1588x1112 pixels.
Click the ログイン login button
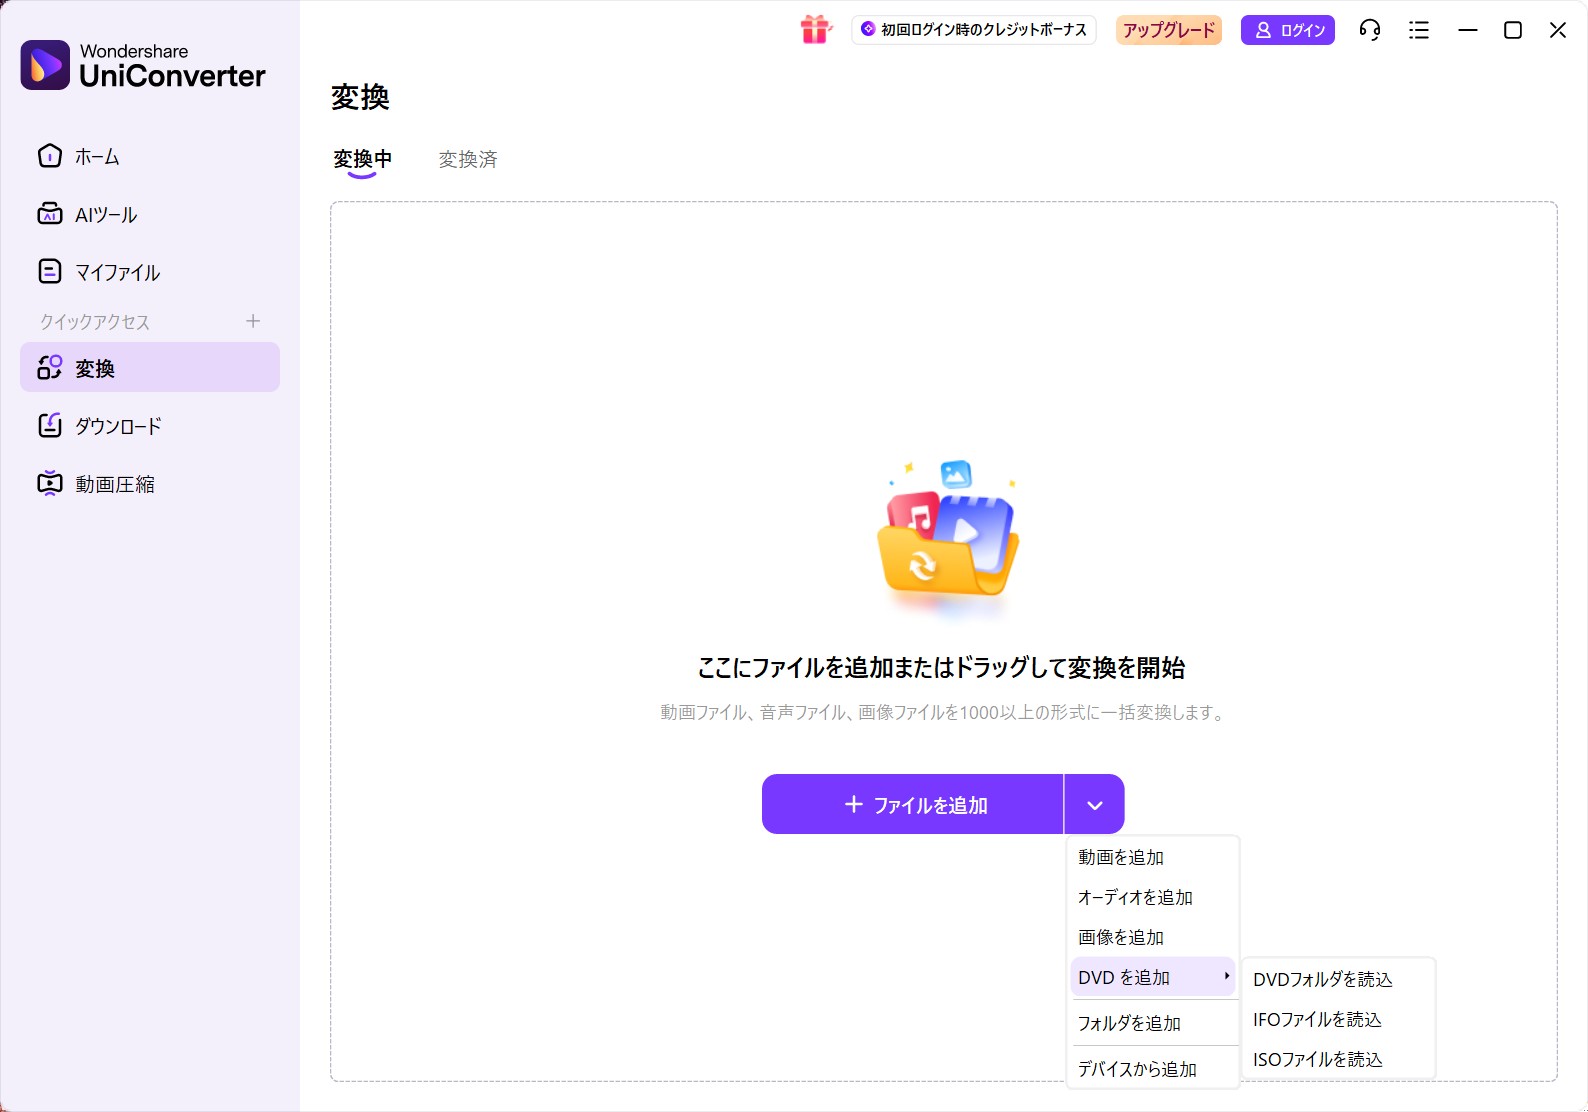click(1287, 30)
